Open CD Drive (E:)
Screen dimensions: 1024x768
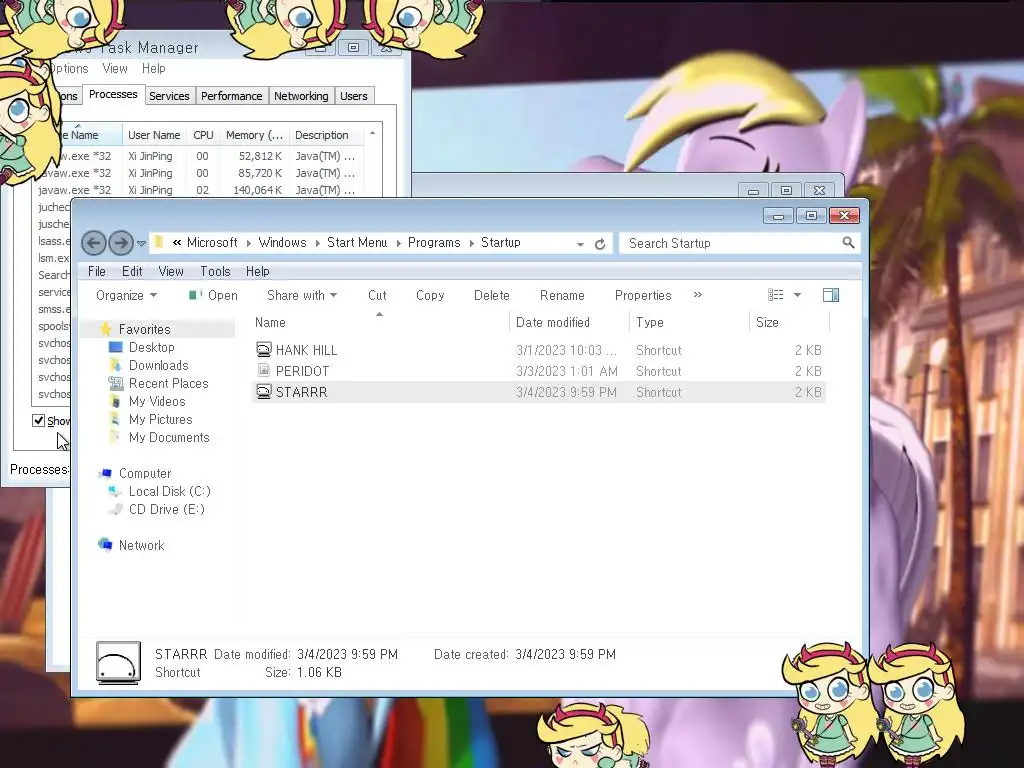click(166, 509)
